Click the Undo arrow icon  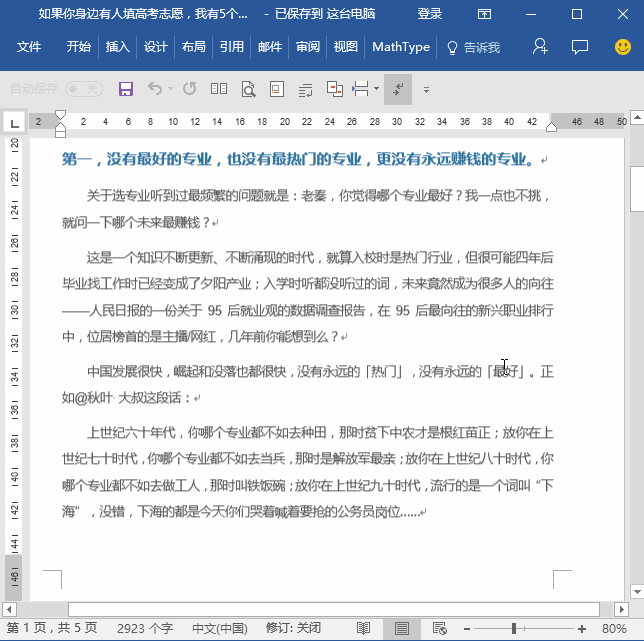(155, 89)
